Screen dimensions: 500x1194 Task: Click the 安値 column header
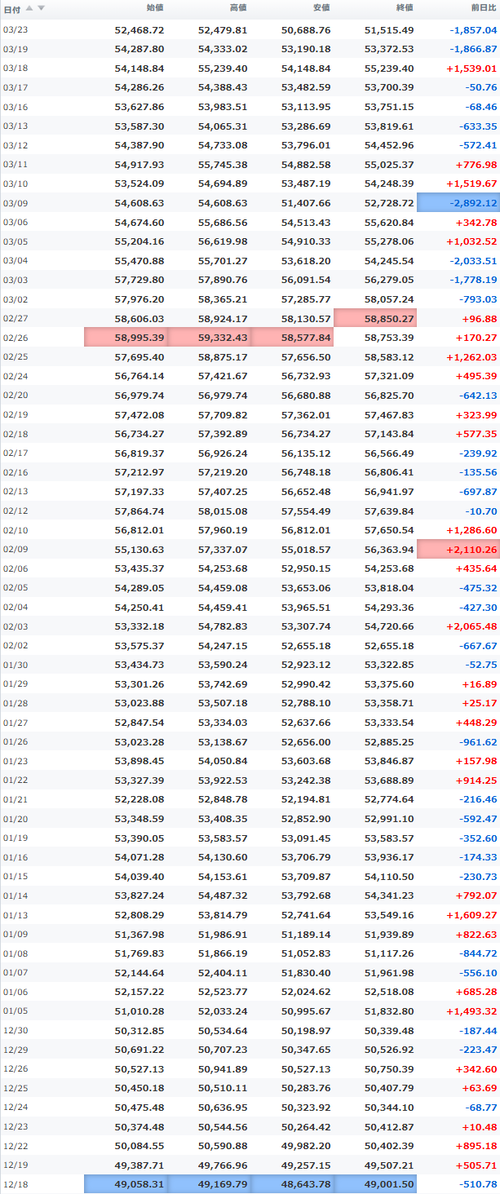(321, 8)
